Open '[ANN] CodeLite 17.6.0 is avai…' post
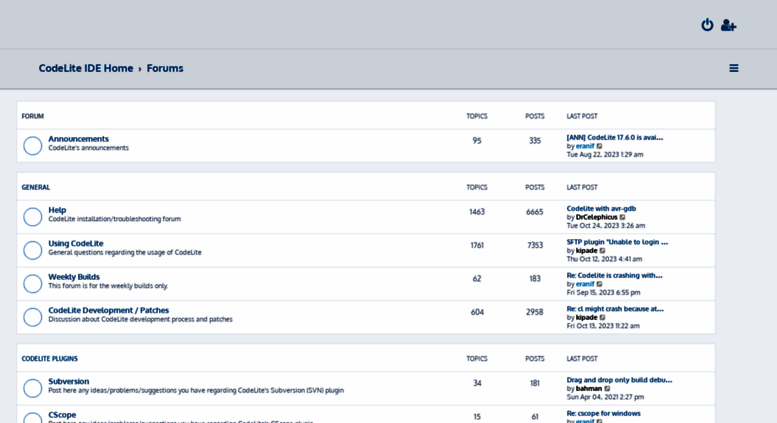Viewport: 777px width, 423px height. pos(614,137)
